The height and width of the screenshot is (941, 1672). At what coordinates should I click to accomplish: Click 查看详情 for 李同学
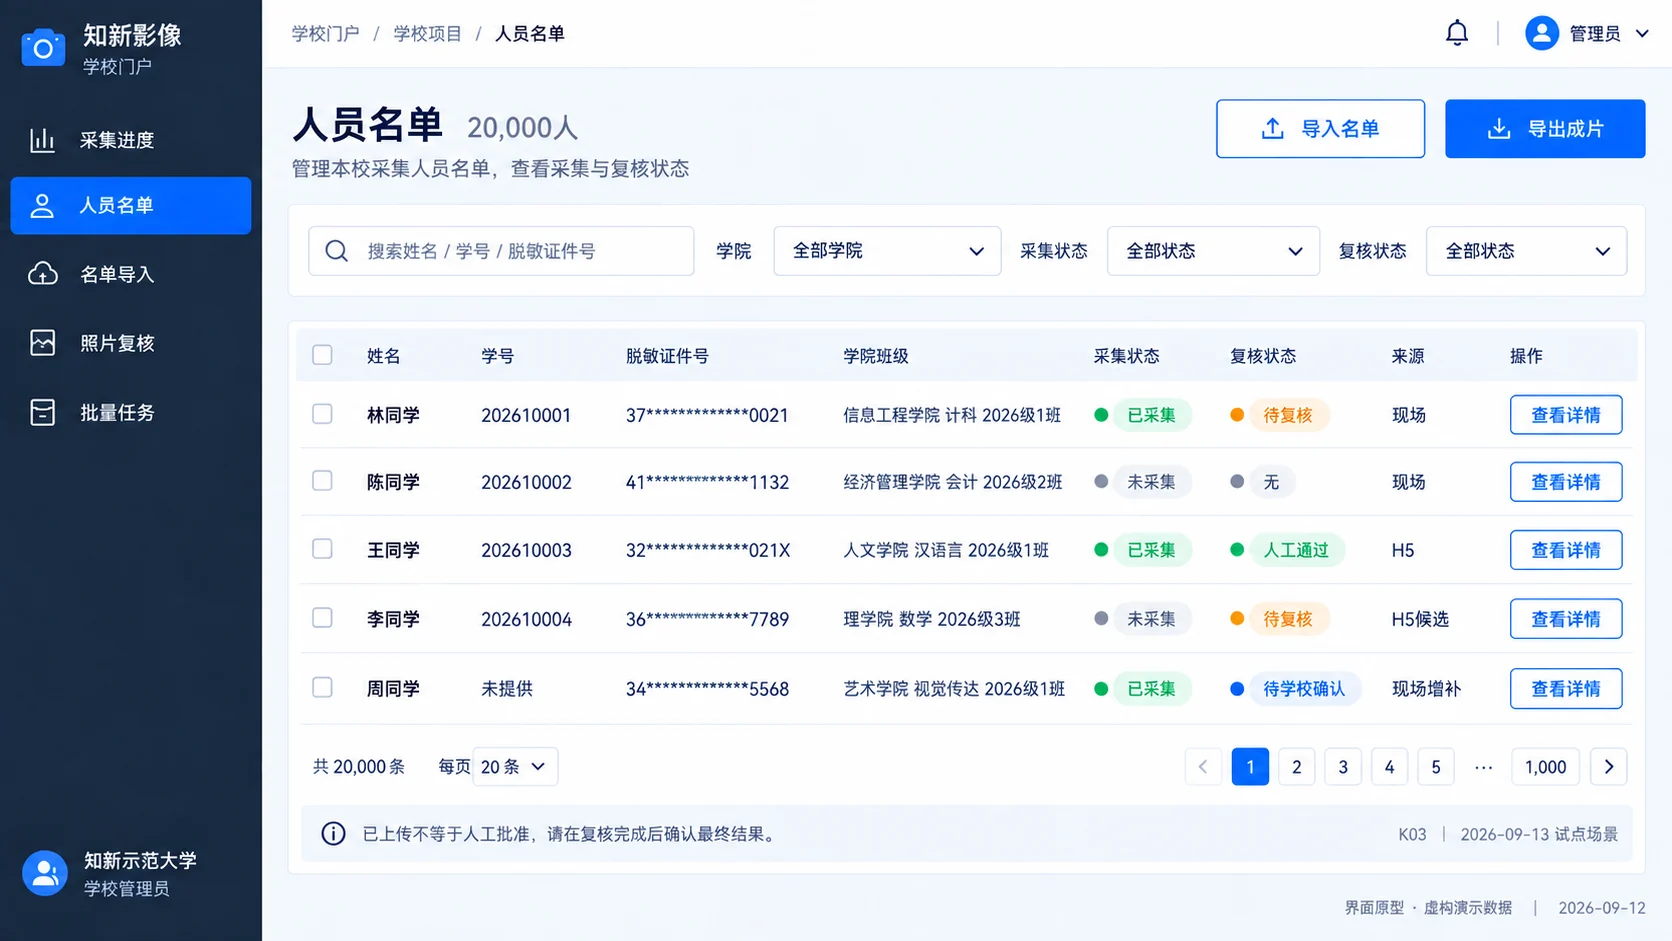(1566, 619)
